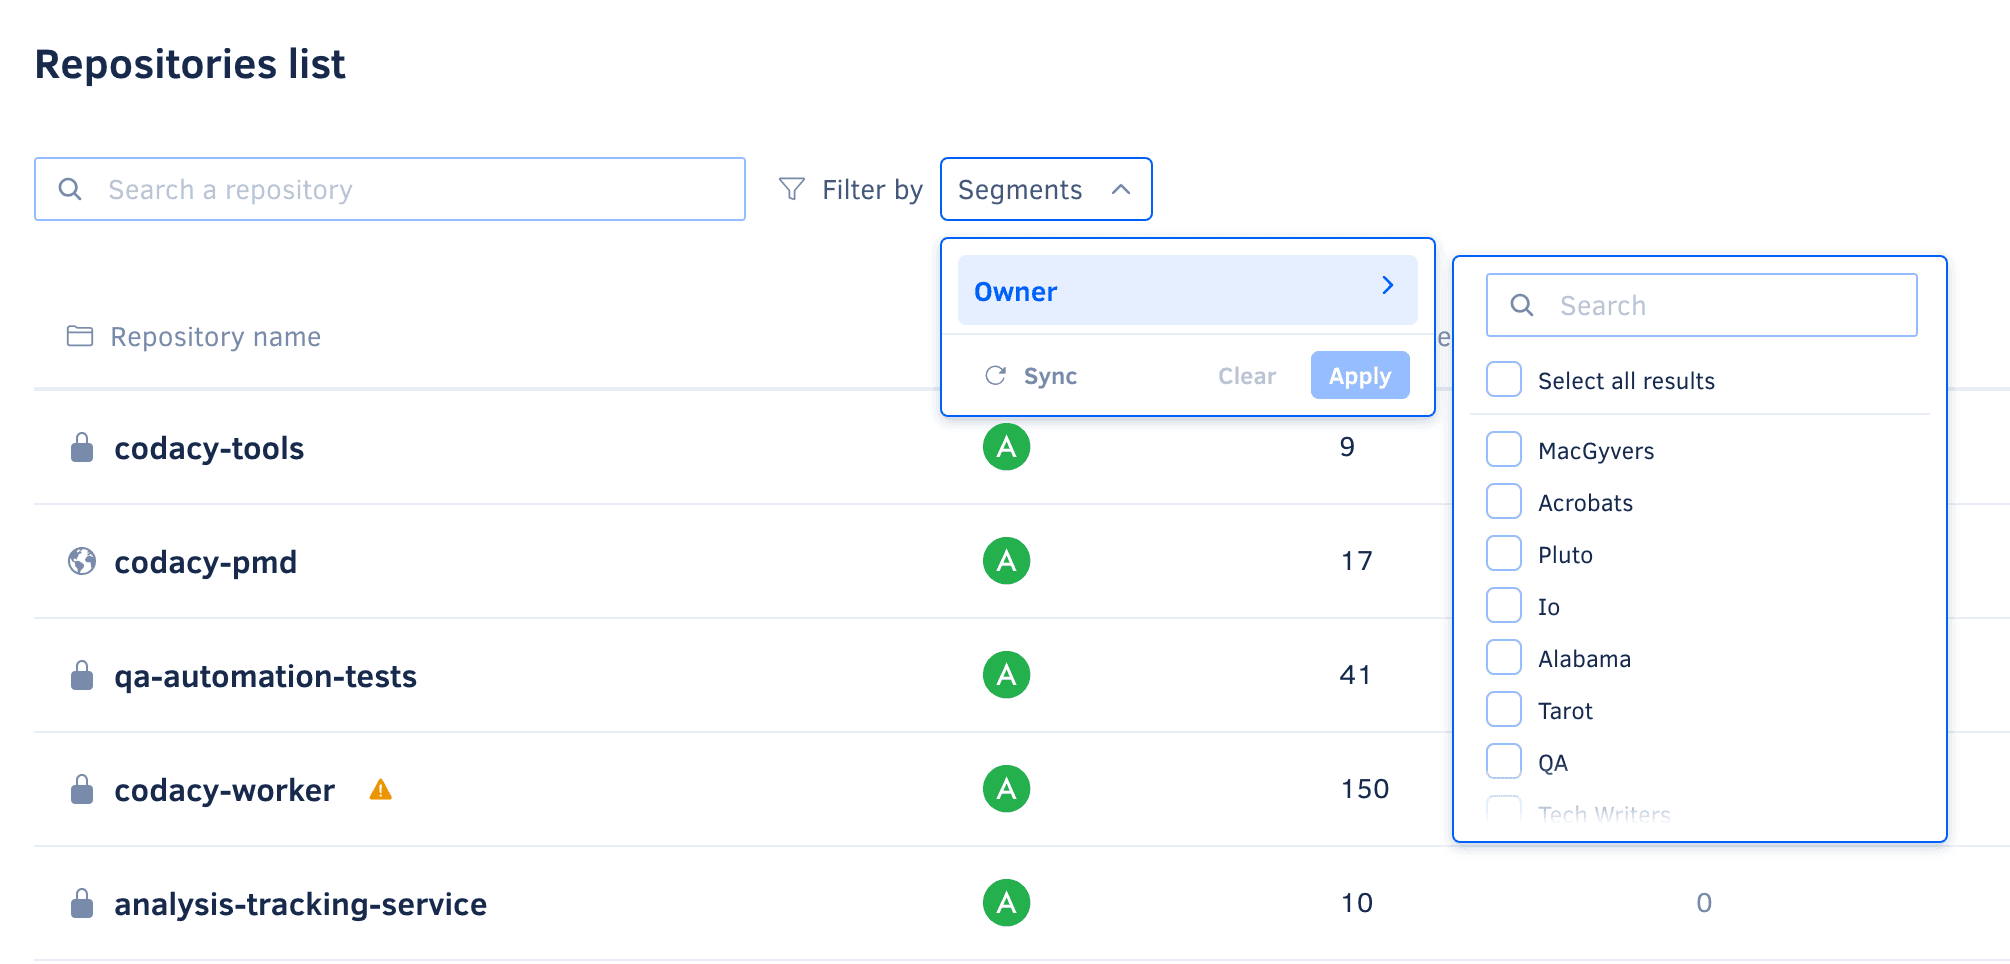Click the Search a repository input field
Viewport: 2010px width, 964px height.
point(389,188)
